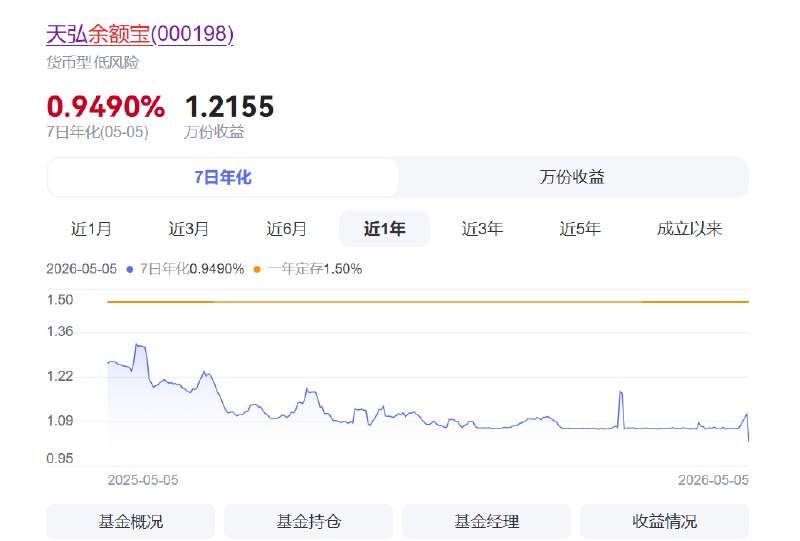
Task: Click the 1.36 y-axis label
Action: pos(60,332)
